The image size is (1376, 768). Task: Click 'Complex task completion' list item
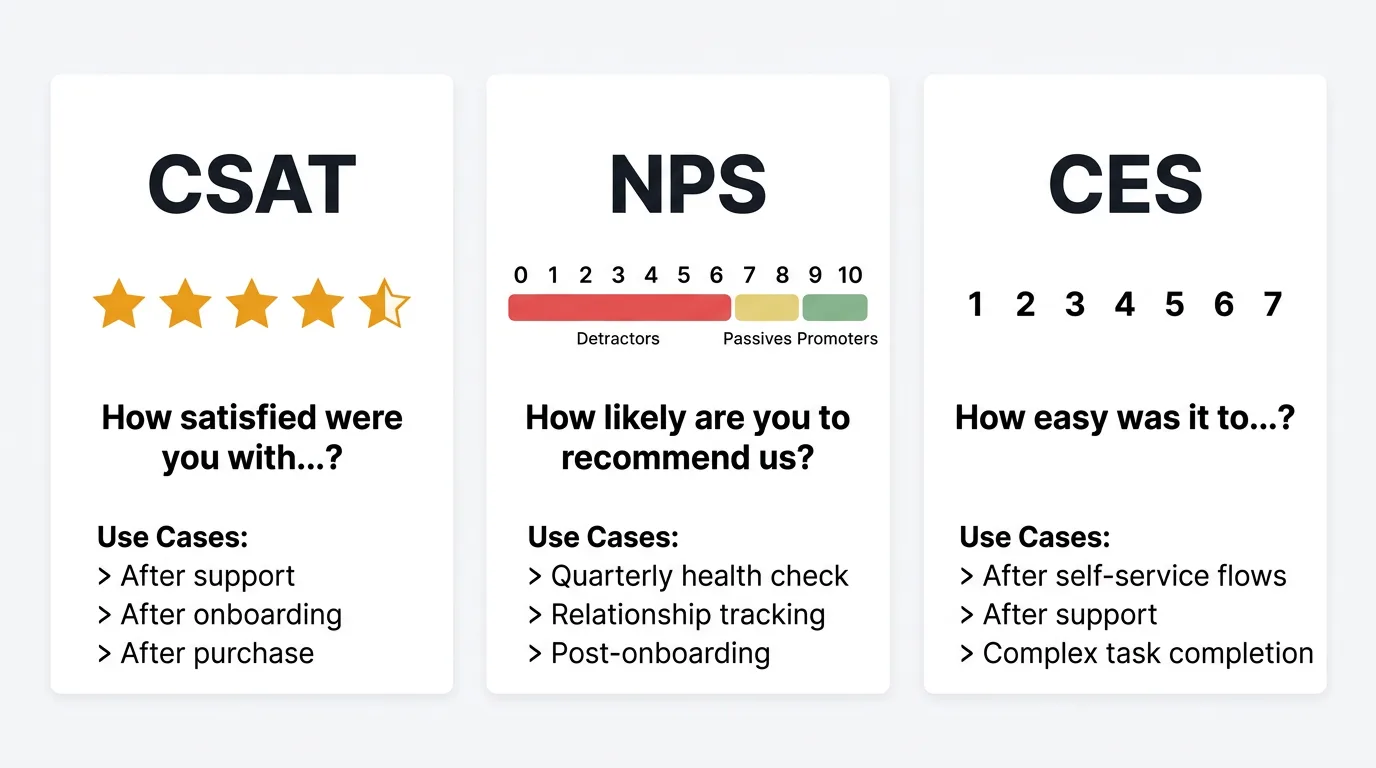1147,653
